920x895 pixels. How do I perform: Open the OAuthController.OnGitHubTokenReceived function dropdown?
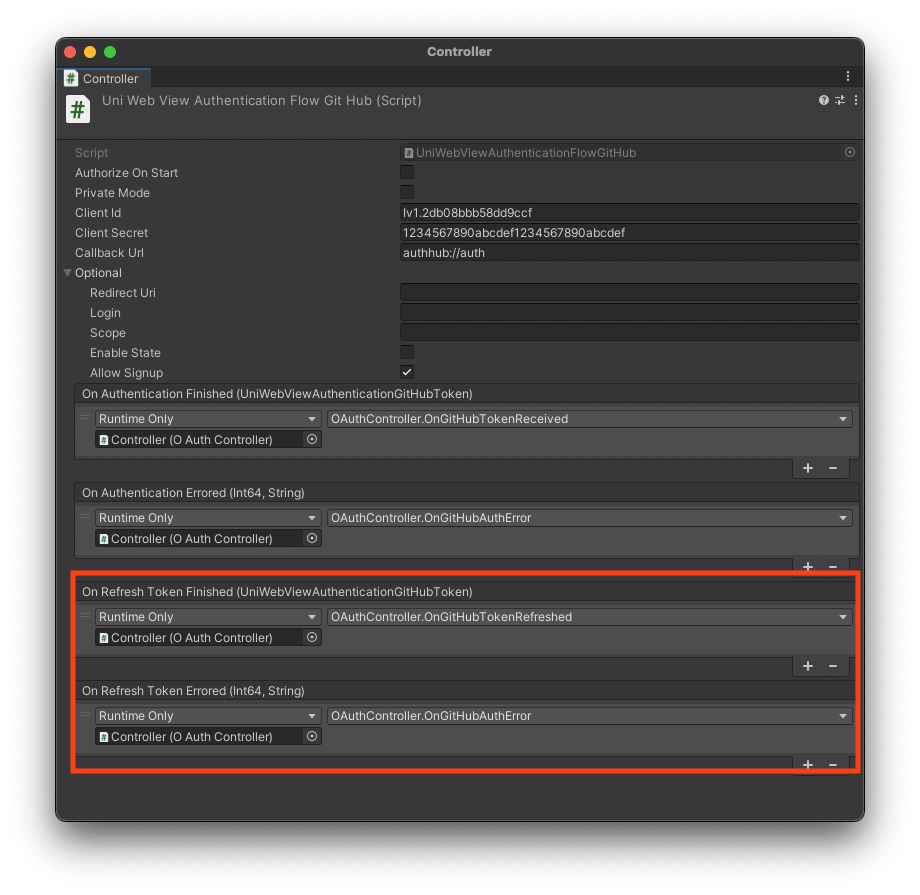click(x=590, y=419)
